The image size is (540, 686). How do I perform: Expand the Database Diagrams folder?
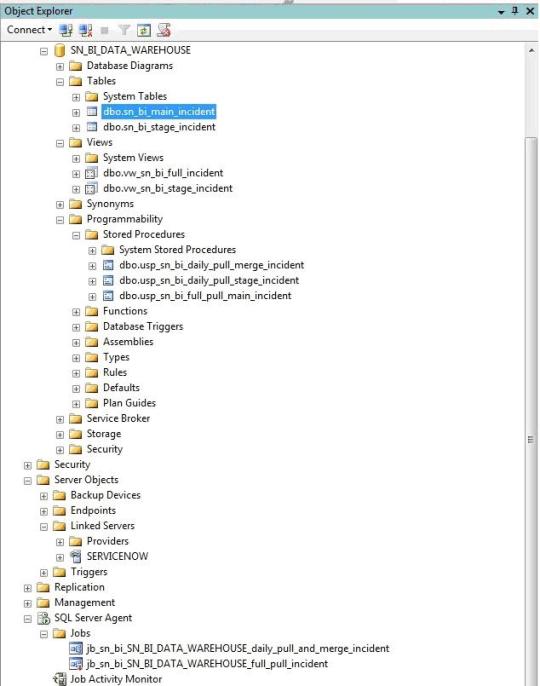click(x=60, y=66)
